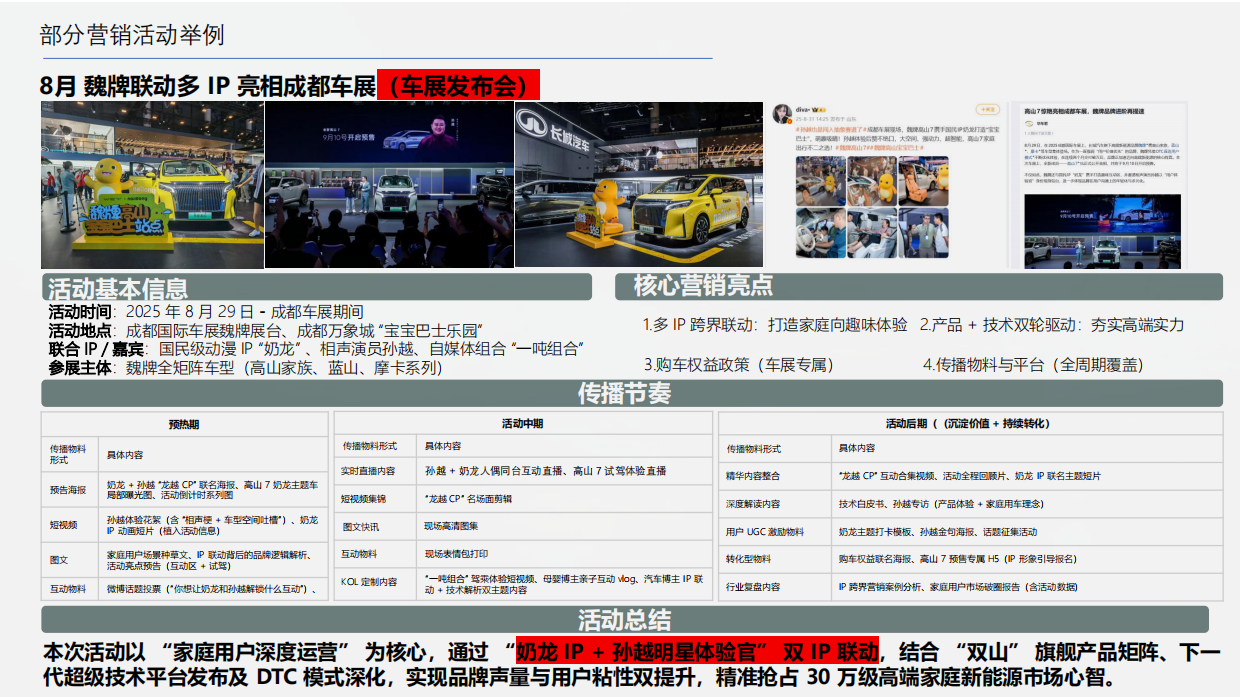Click highlight 3.购车权益政策（车展专属）

[739, 365]
